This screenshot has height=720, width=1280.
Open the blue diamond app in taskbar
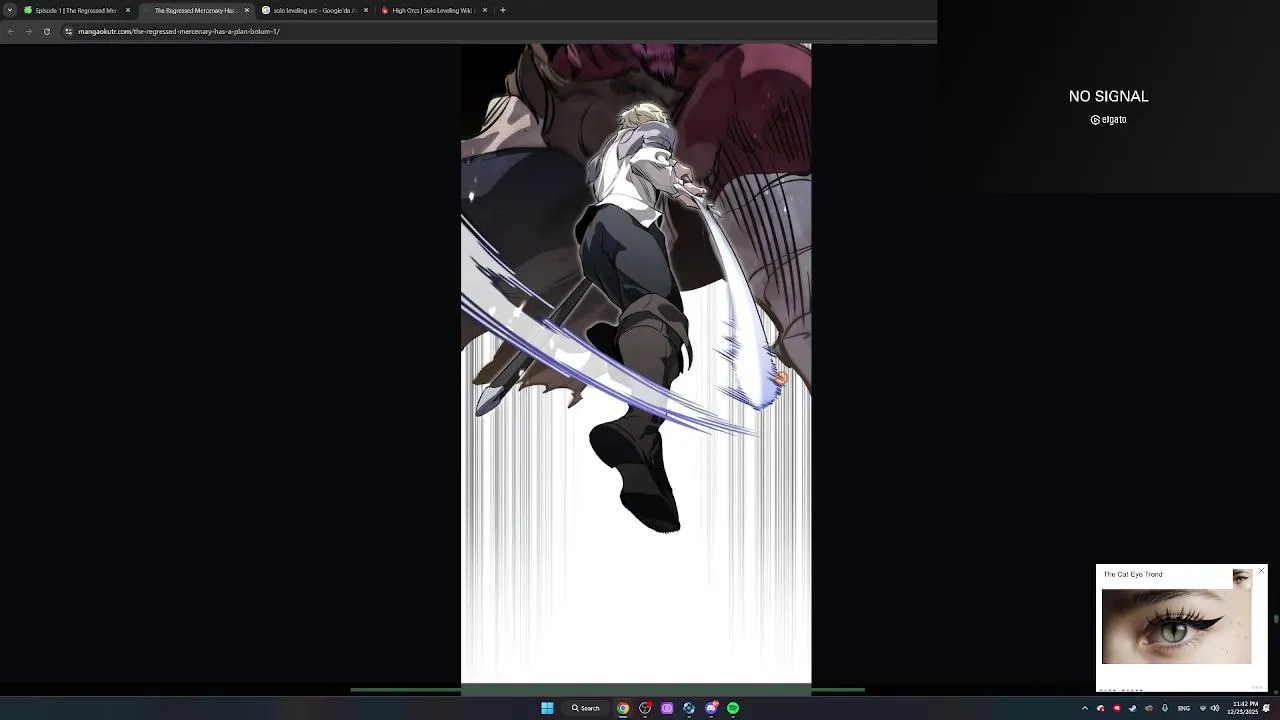[689, 708]
